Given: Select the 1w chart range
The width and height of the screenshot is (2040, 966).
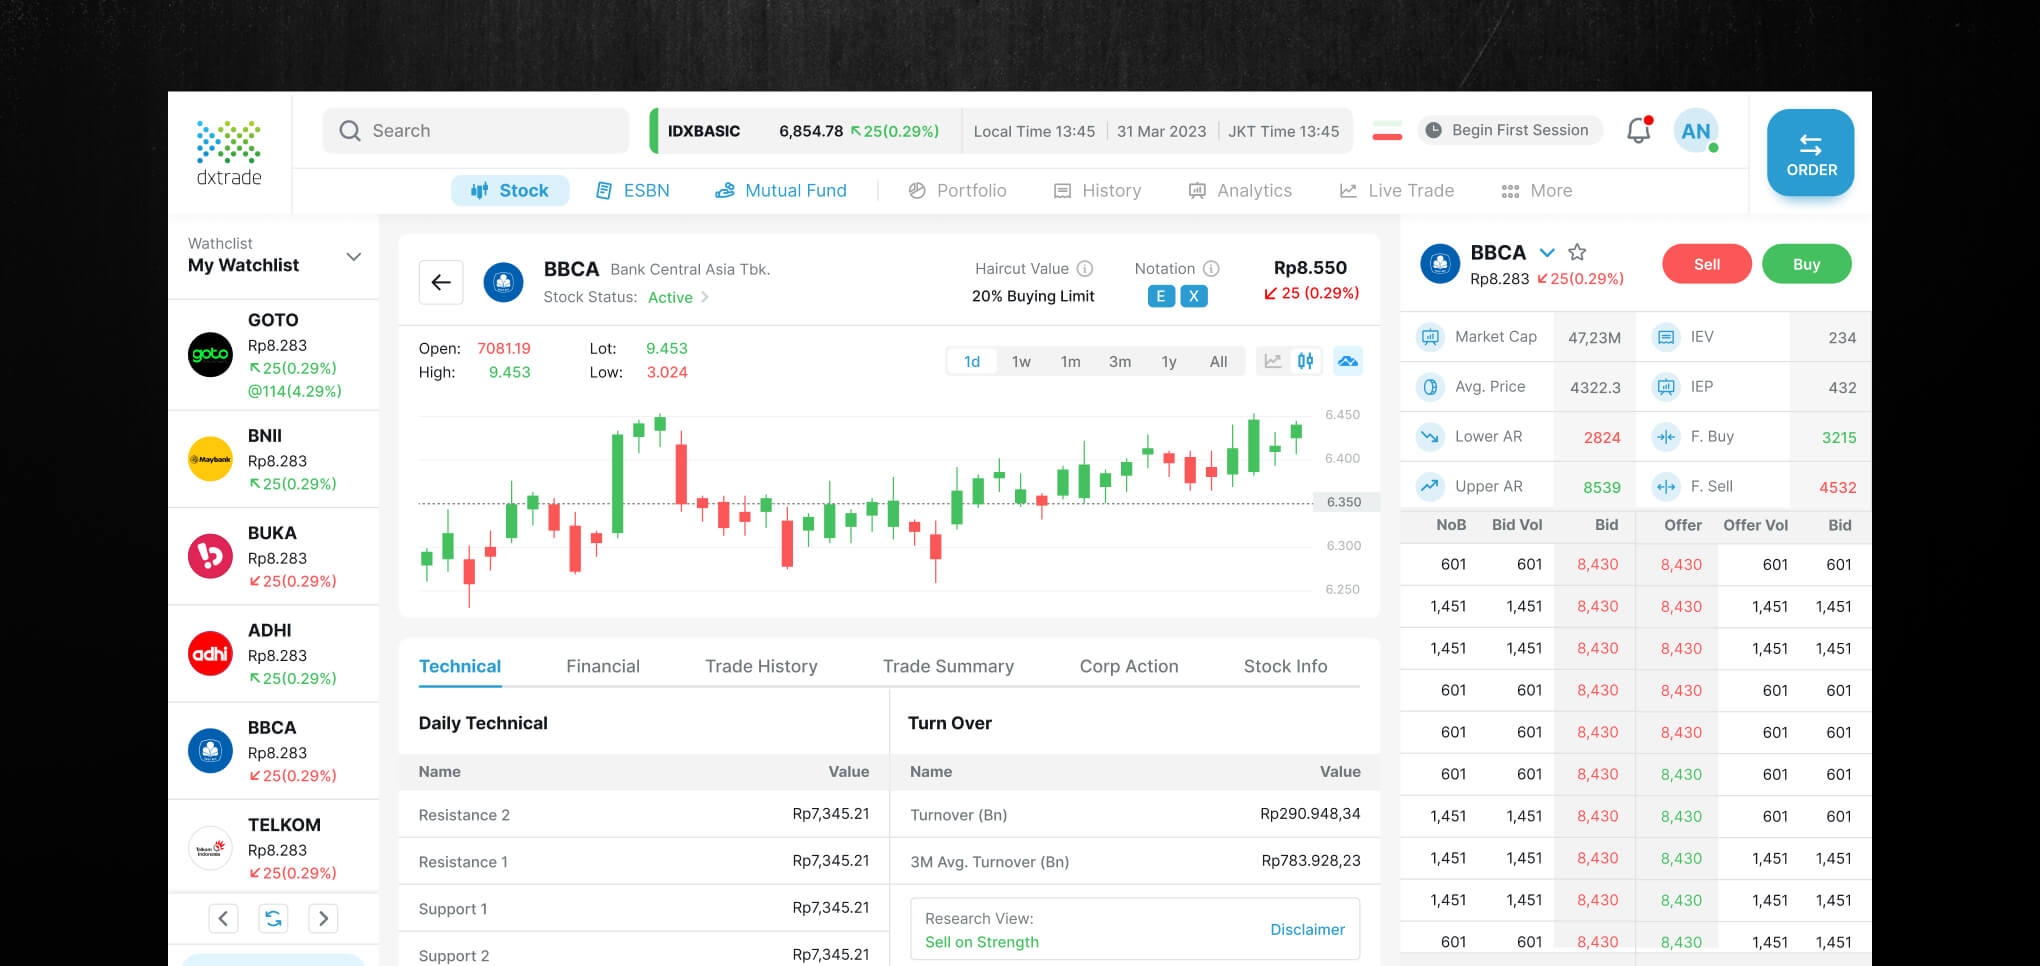Looking at the screenshot, I should click(1021, 361).
